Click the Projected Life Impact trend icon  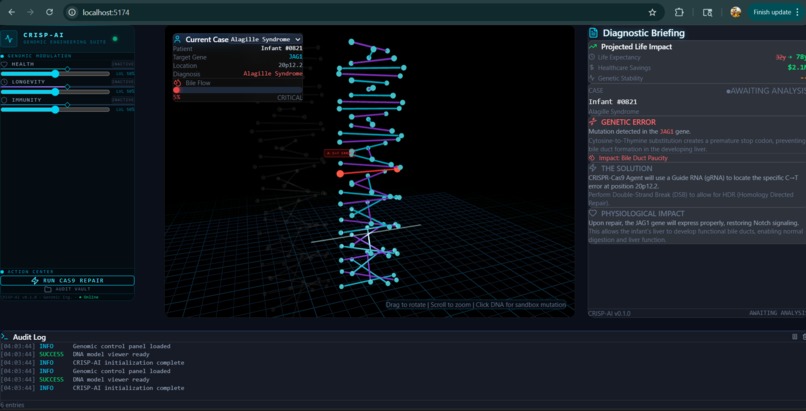(593, 47)
